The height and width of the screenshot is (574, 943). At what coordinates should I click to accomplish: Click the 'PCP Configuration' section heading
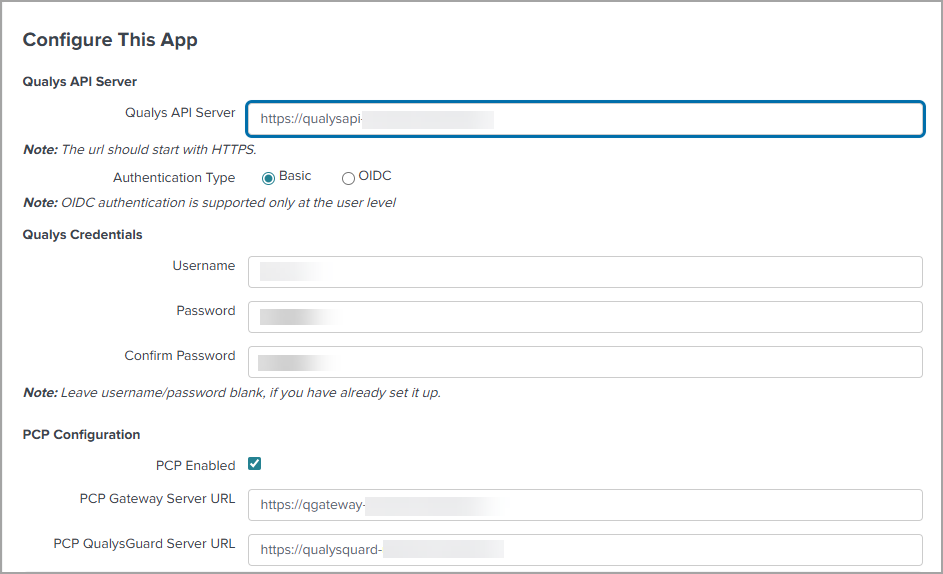(x=81, y=434)
